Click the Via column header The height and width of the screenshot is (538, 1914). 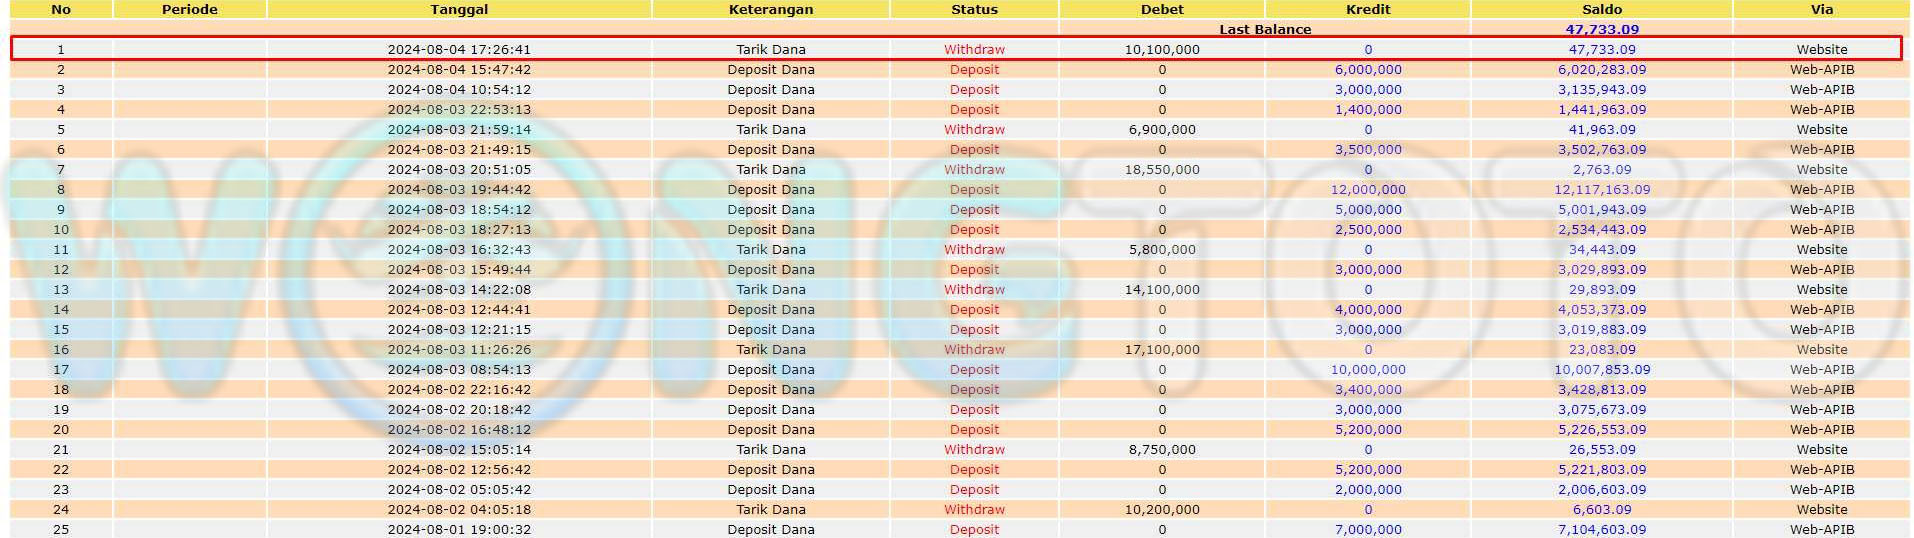tap(1822, 10)
